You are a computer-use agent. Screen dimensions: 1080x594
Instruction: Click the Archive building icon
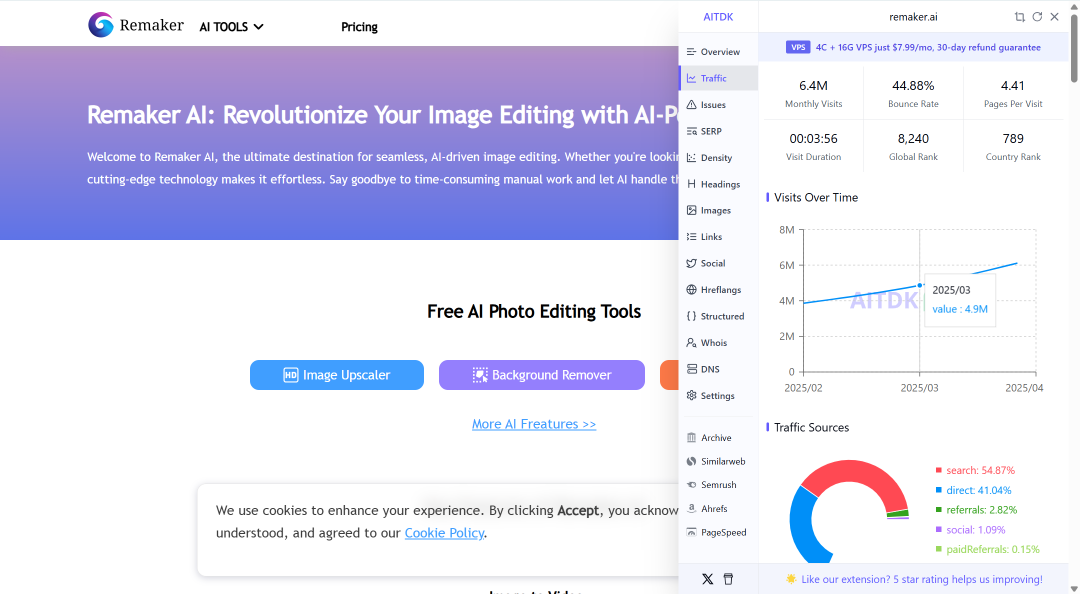pos(692,438)
